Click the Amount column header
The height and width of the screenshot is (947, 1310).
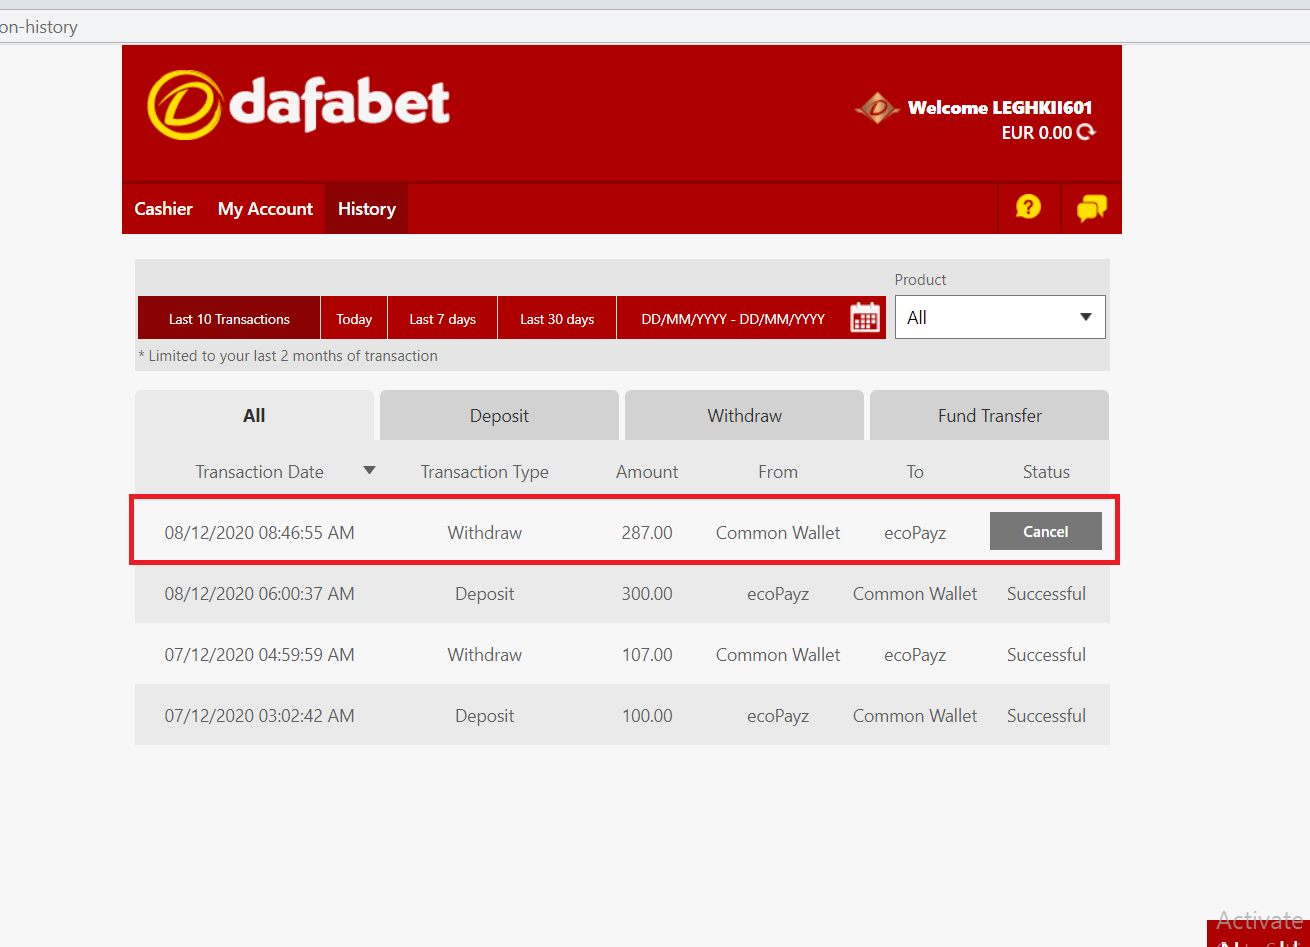(647, 471)
